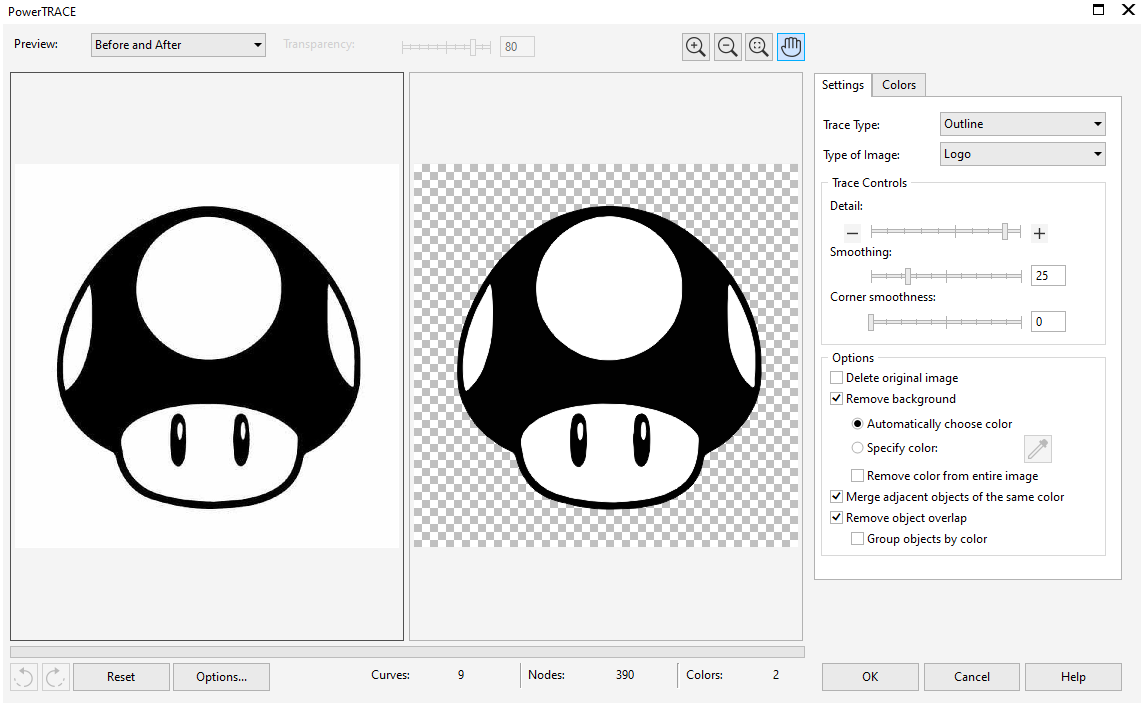
Task: Open the Trace Type dropdown
Action: pyautogui.click(x=1023, y=124)
